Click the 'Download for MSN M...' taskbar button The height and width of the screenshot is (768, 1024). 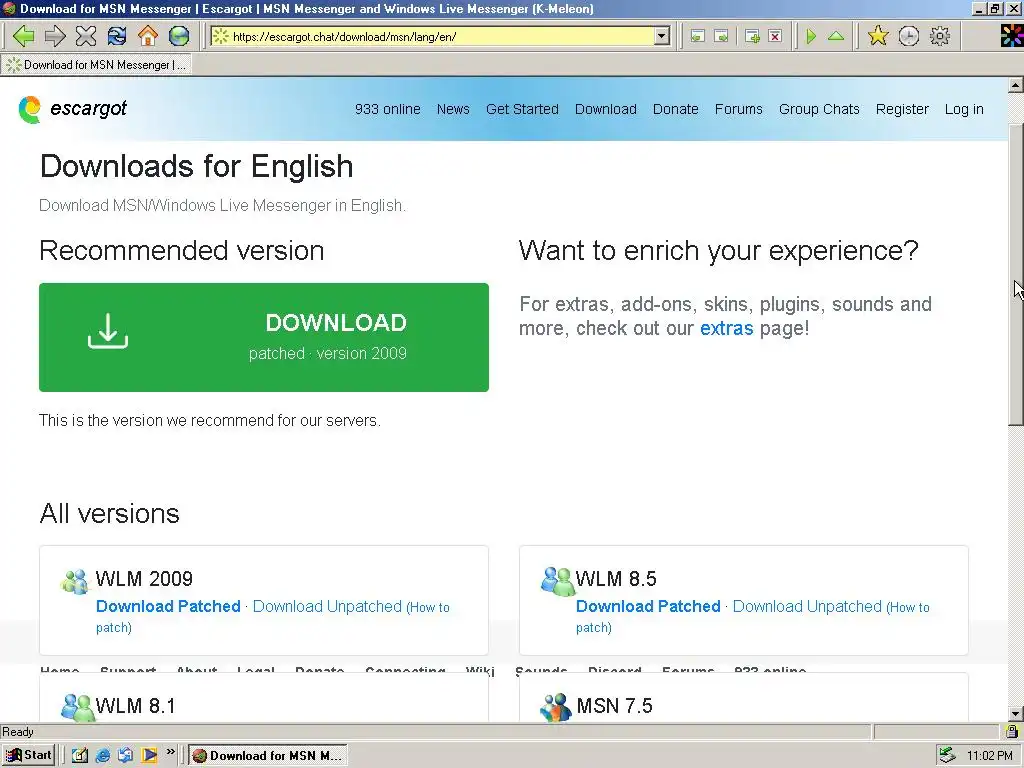pyautogui.click(x=268, y=756)
